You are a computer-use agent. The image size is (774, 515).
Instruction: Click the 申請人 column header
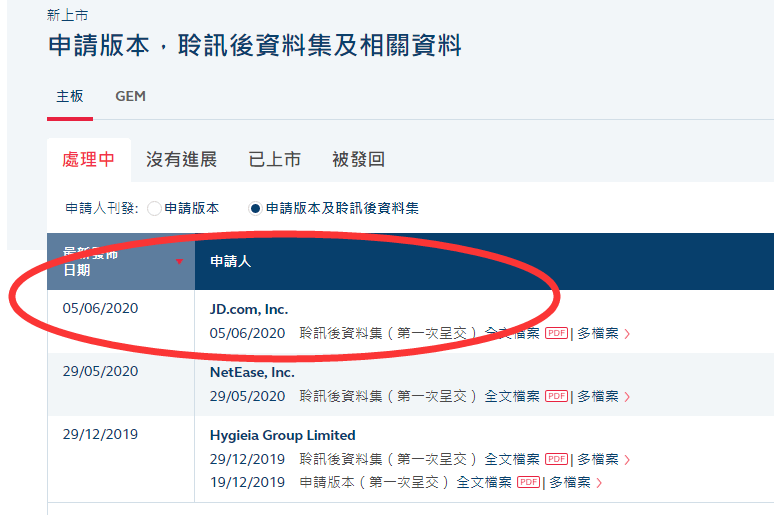[231, 261]
